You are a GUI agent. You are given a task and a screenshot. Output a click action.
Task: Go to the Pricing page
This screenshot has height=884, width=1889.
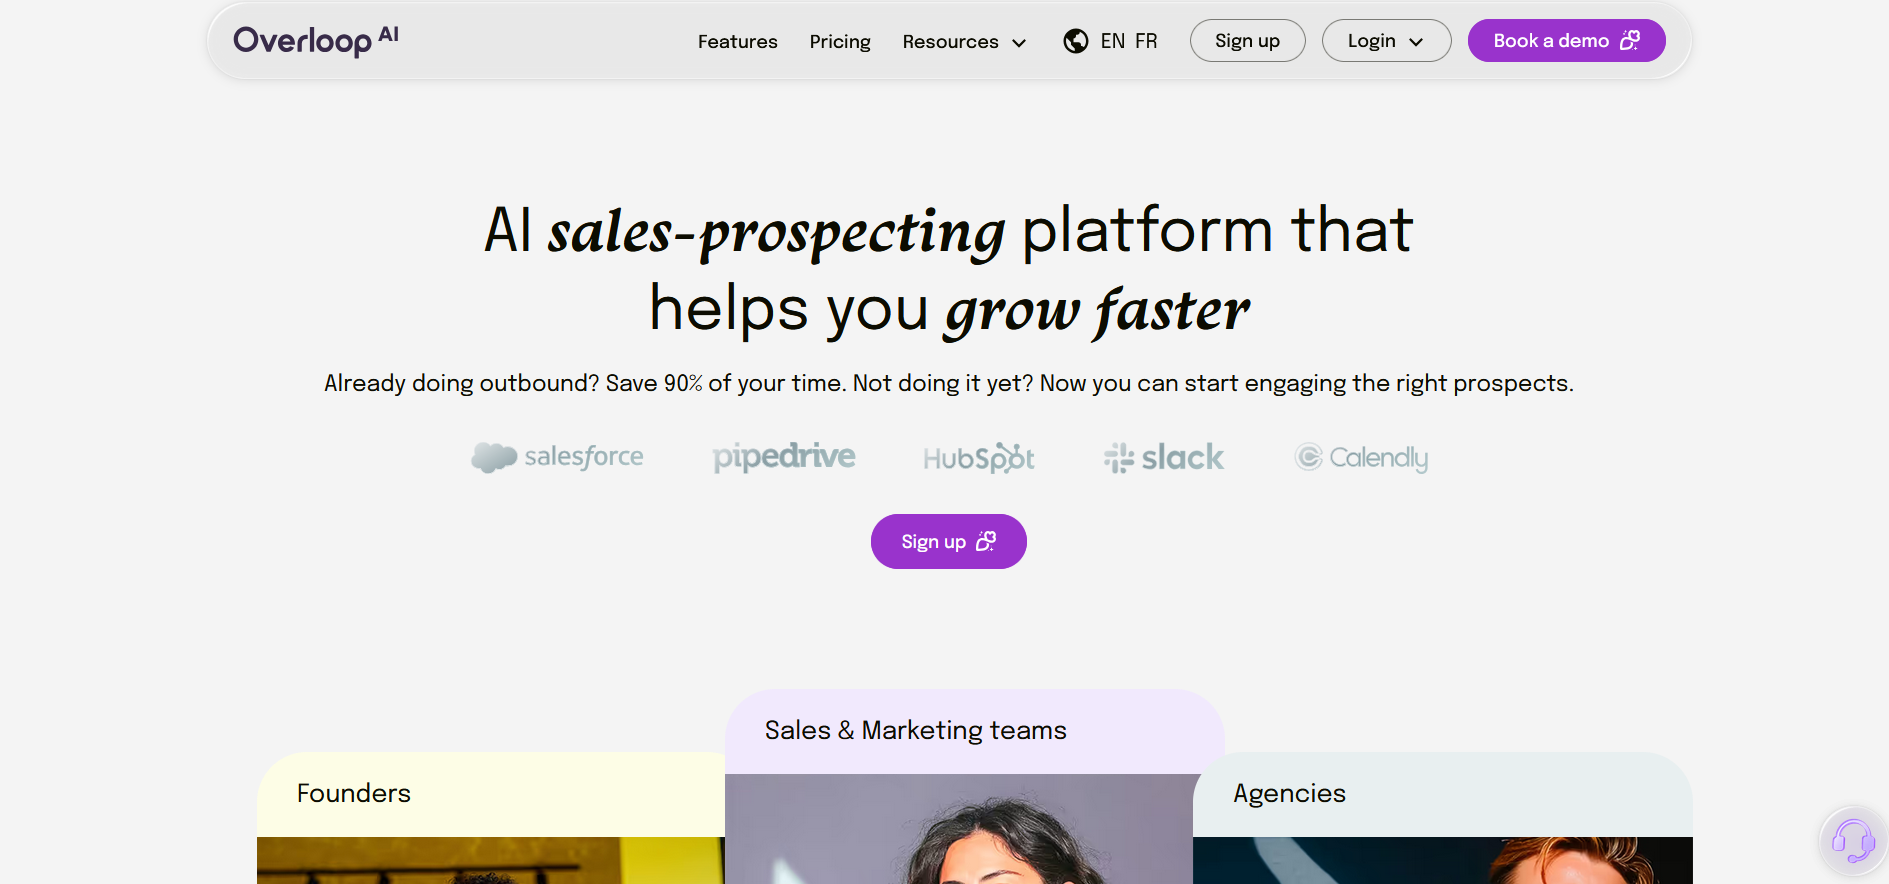click(840, 42)
